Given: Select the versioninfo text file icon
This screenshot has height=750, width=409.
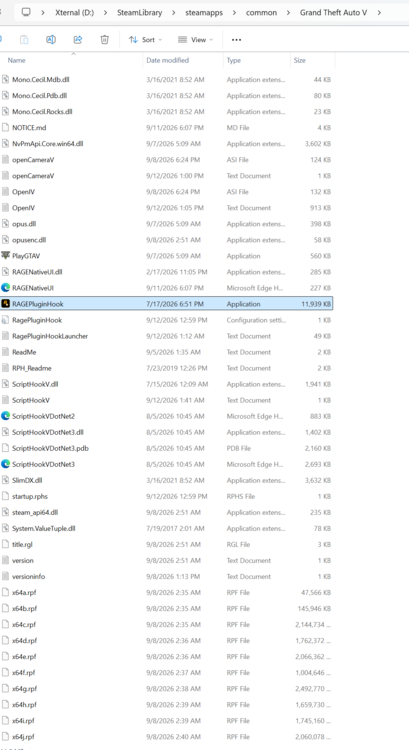Looking at the screenshot, I should [x=6, y=576].
